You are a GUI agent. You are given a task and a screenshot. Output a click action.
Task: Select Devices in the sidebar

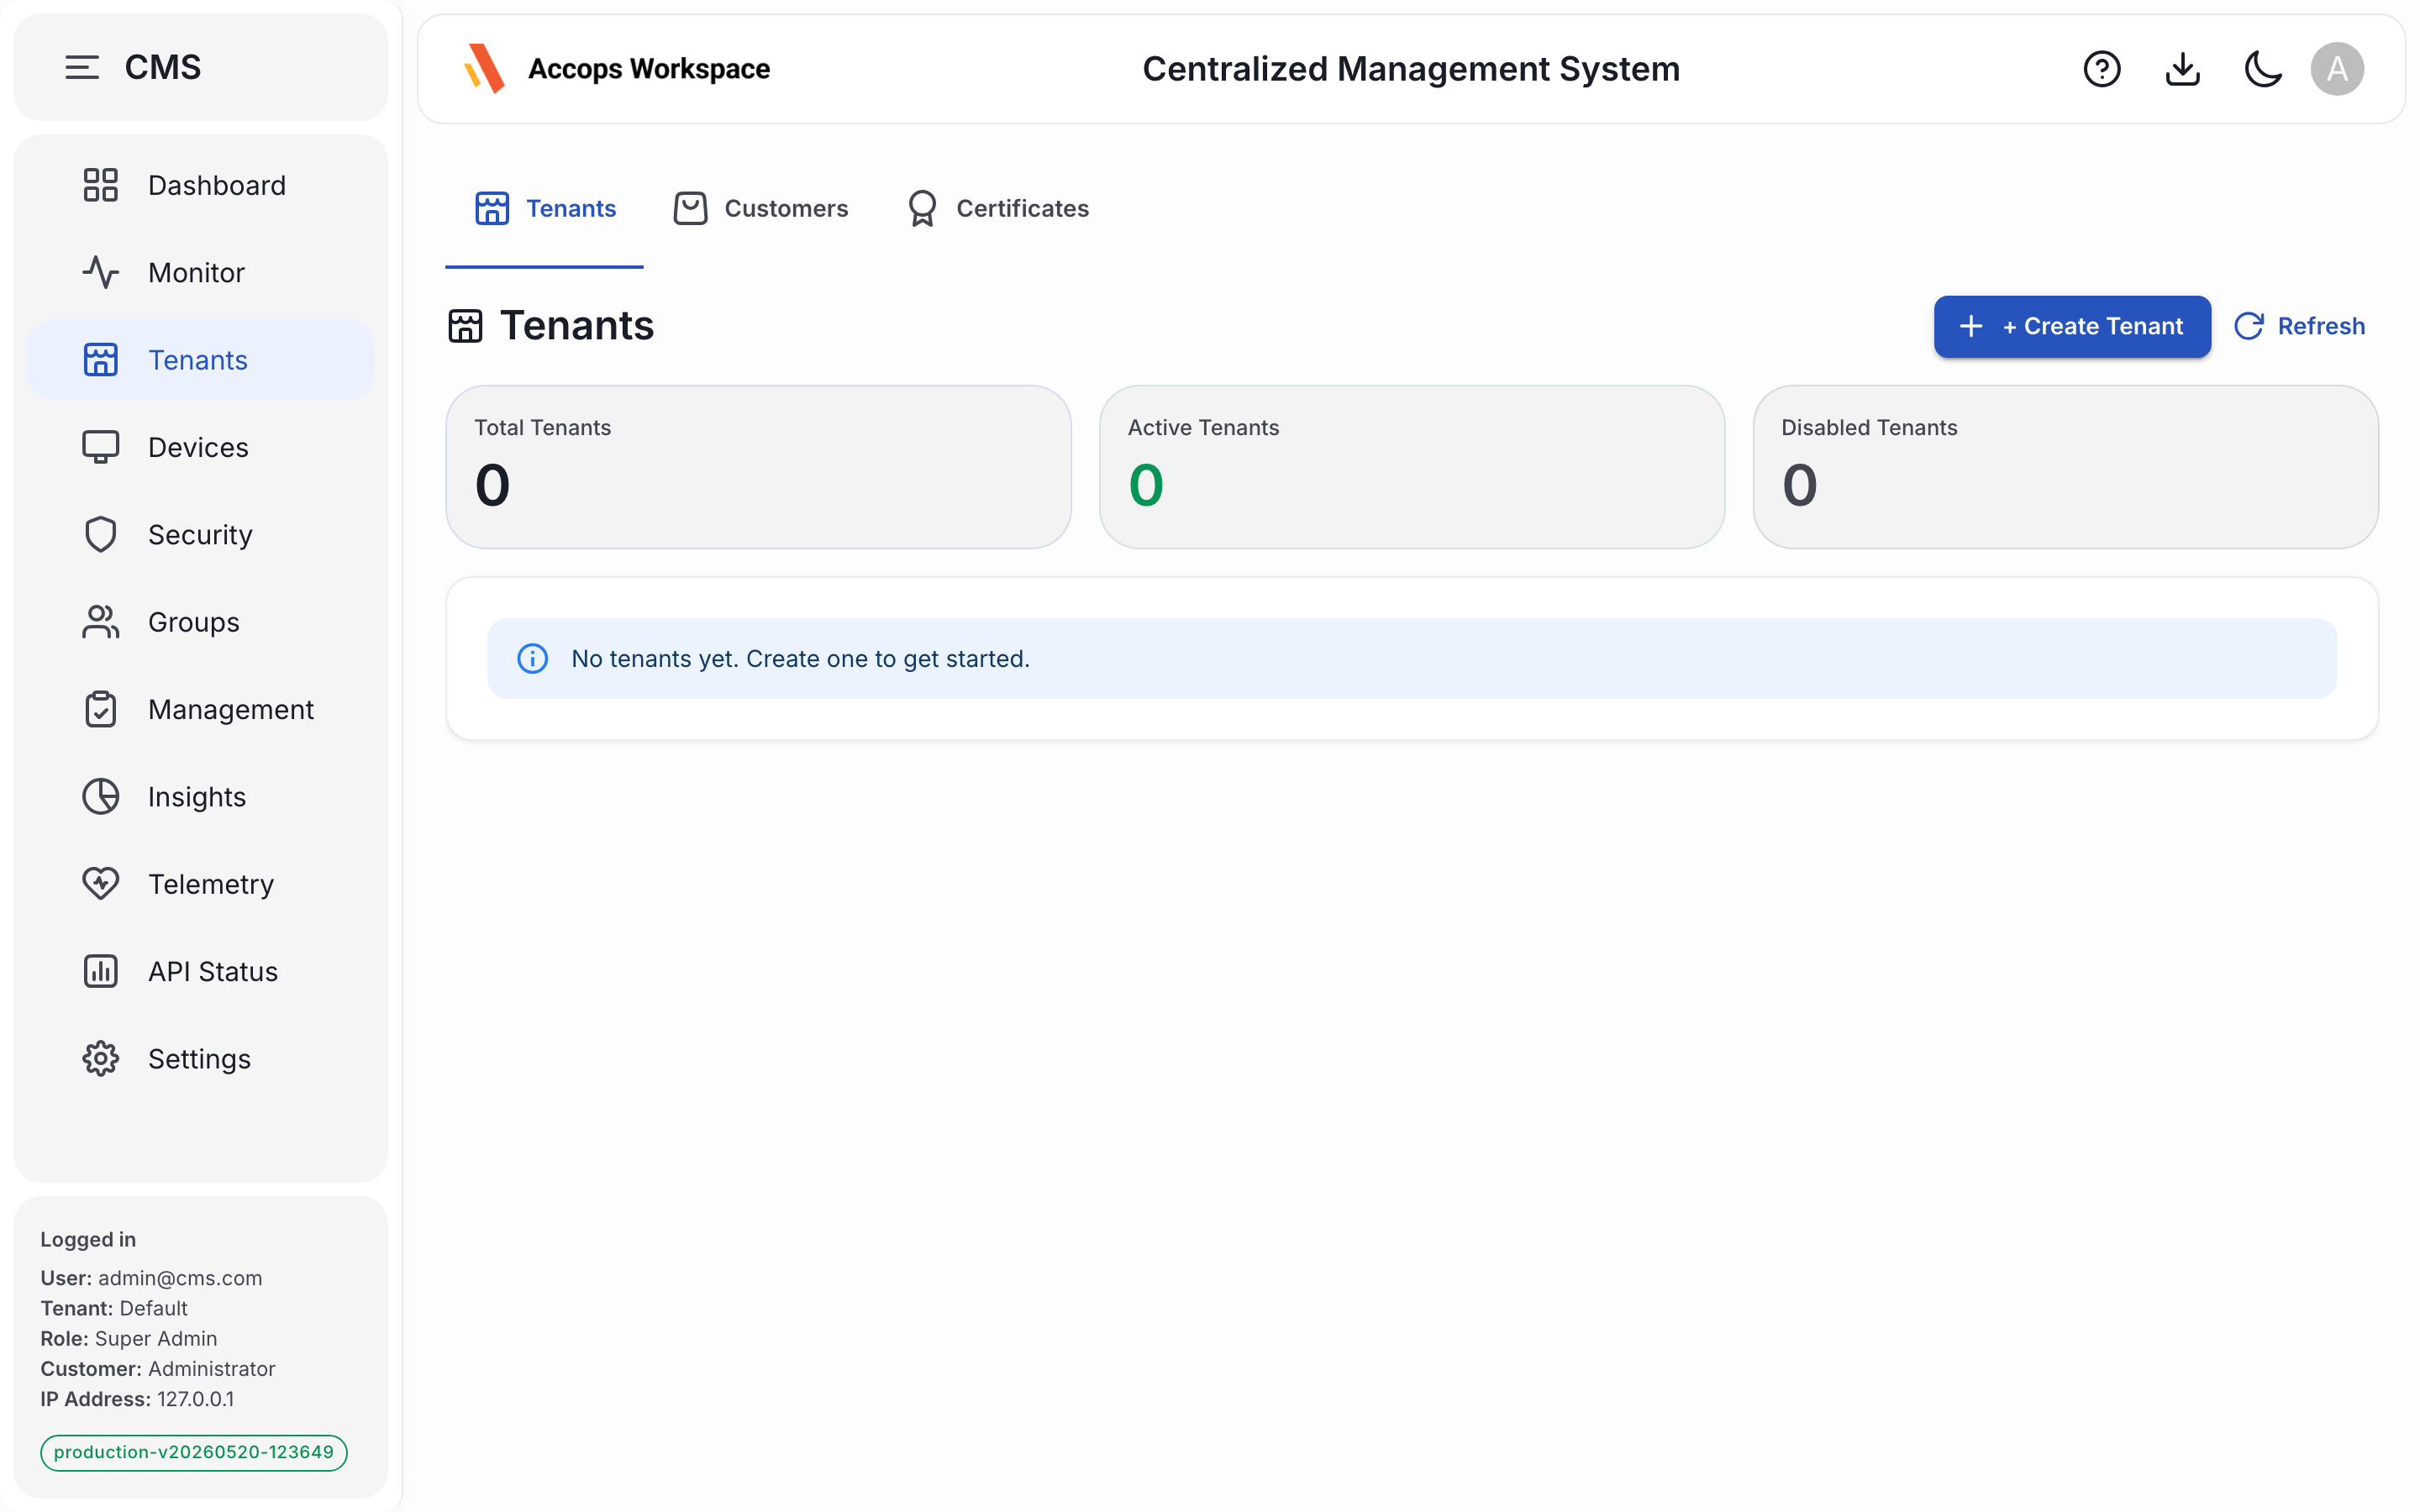click(200, 447)
